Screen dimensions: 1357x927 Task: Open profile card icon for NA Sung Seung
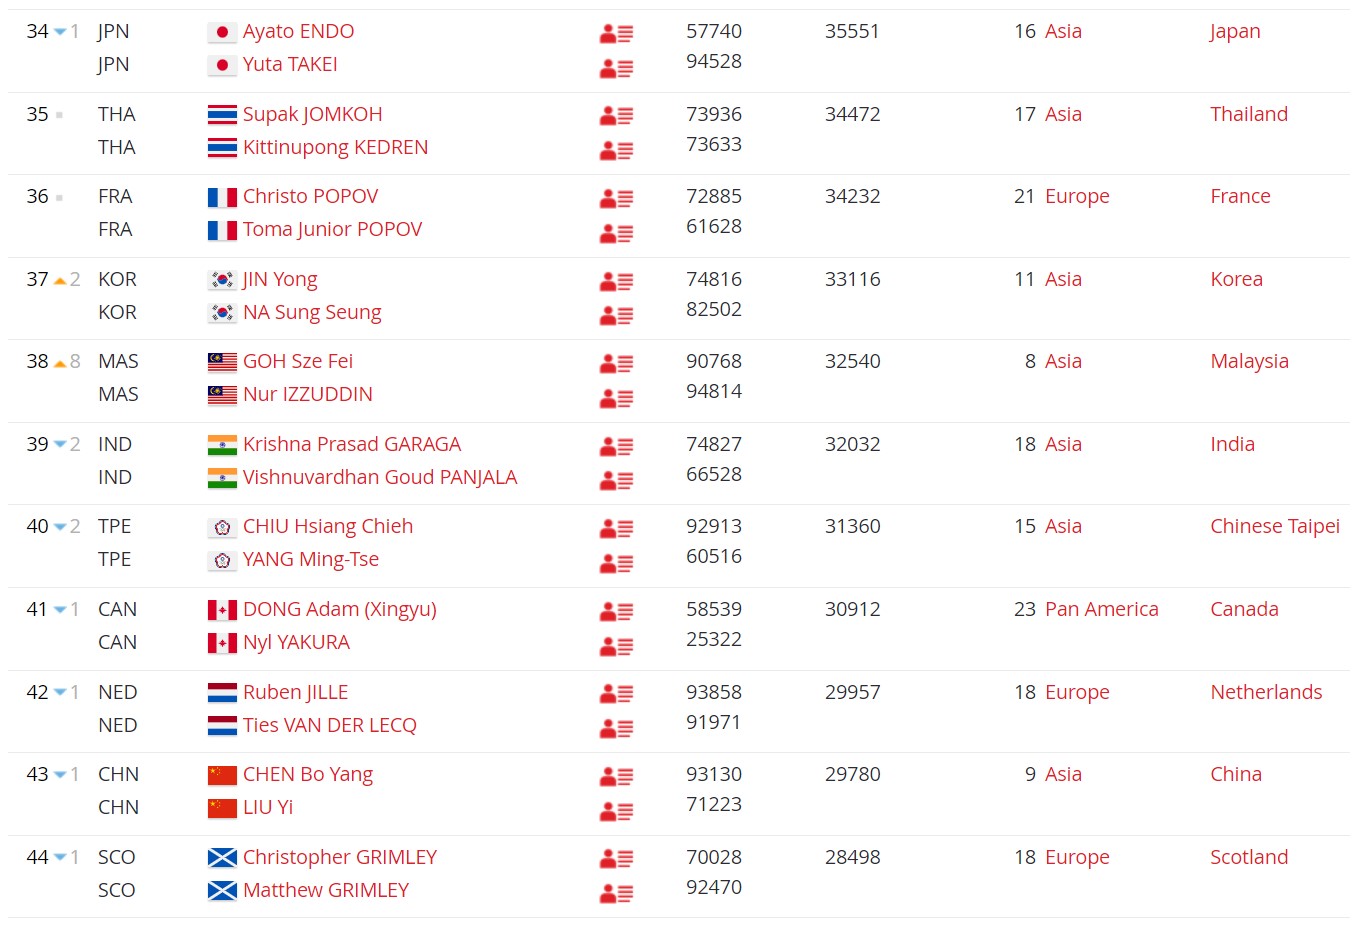pyautogui.click(x=616, y=315)
